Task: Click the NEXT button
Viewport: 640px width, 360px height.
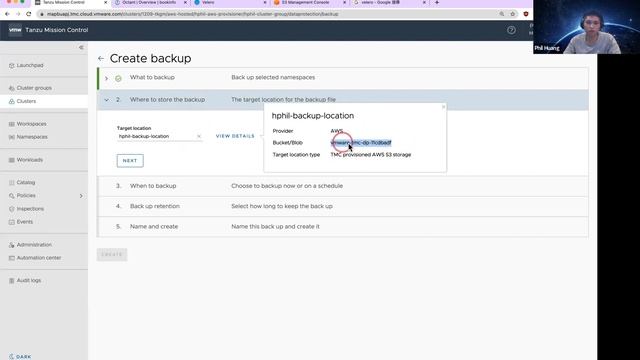Action: [x=130, y=161]
